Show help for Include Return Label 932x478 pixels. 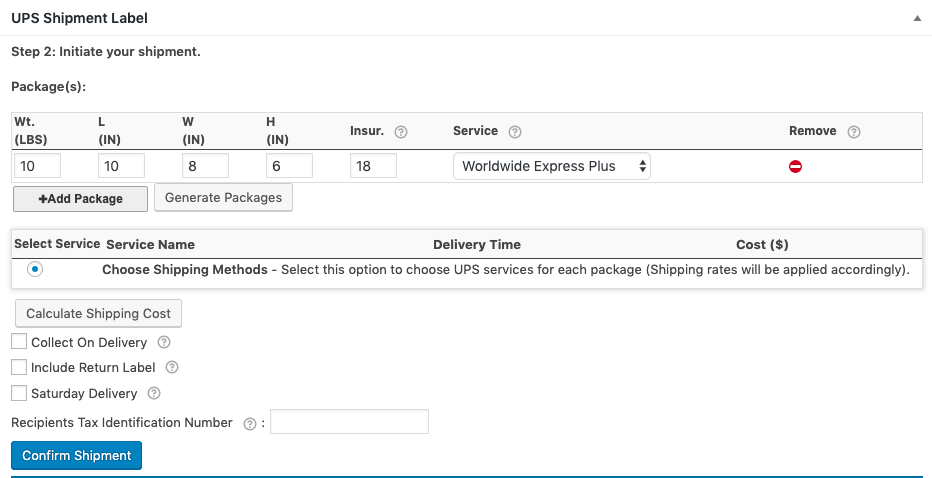coord(172,367)
